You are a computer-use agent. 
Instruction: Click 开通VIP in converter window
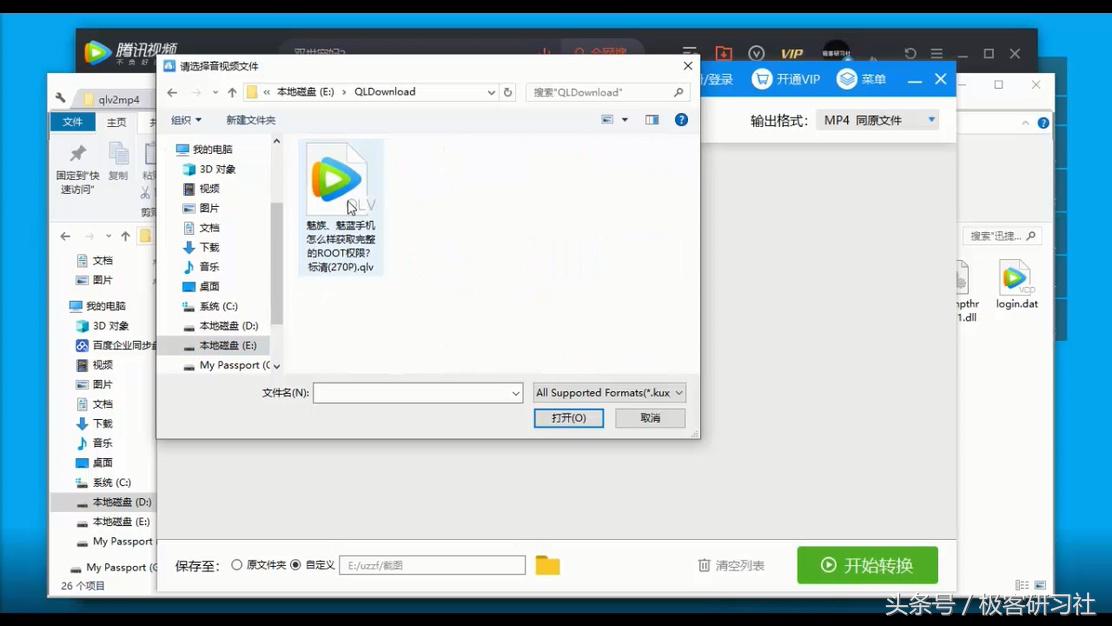pyautogui.click(x=786, y=79)
